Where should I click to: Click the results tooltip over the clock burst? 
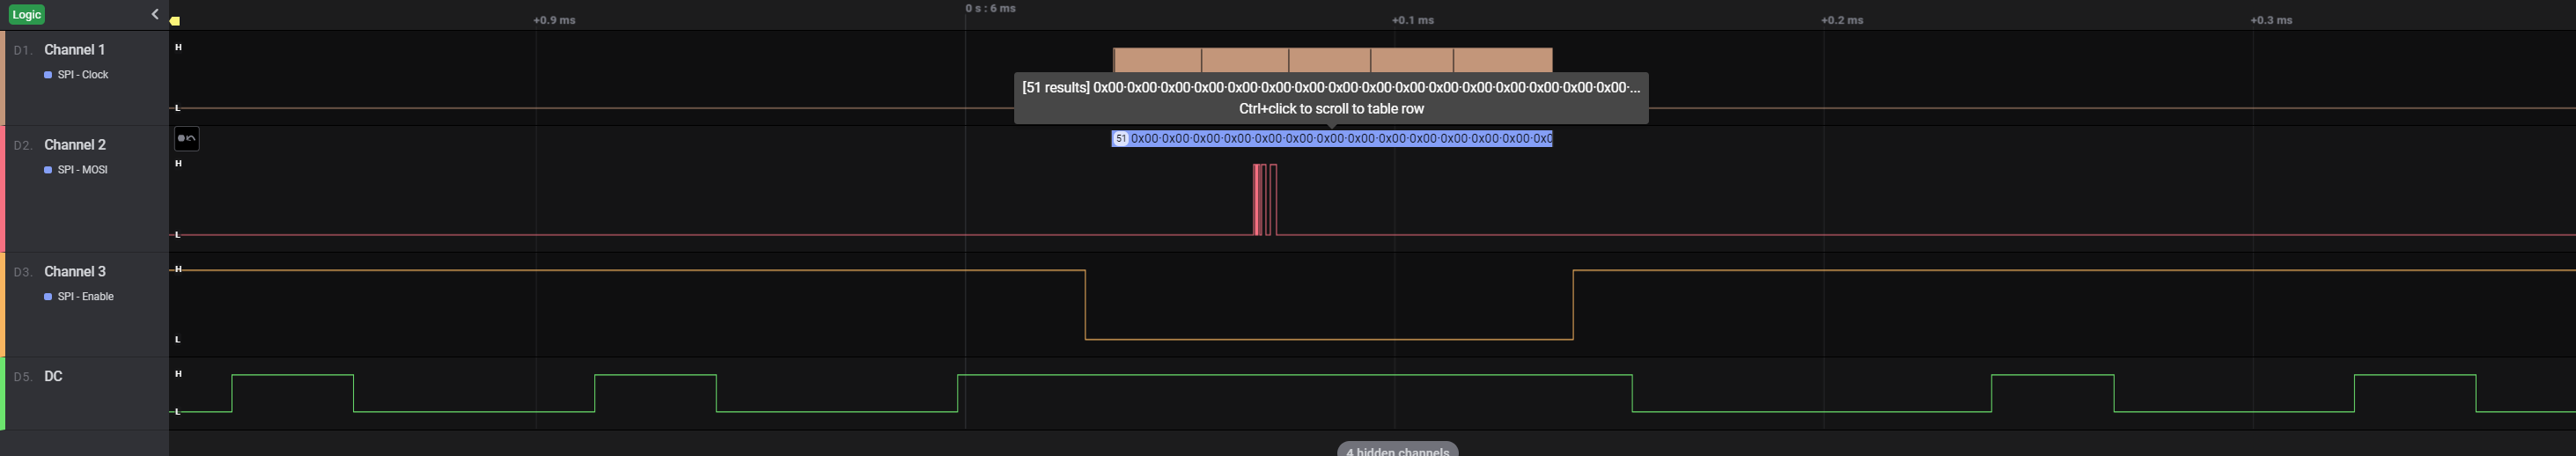tap(1331, 98)
